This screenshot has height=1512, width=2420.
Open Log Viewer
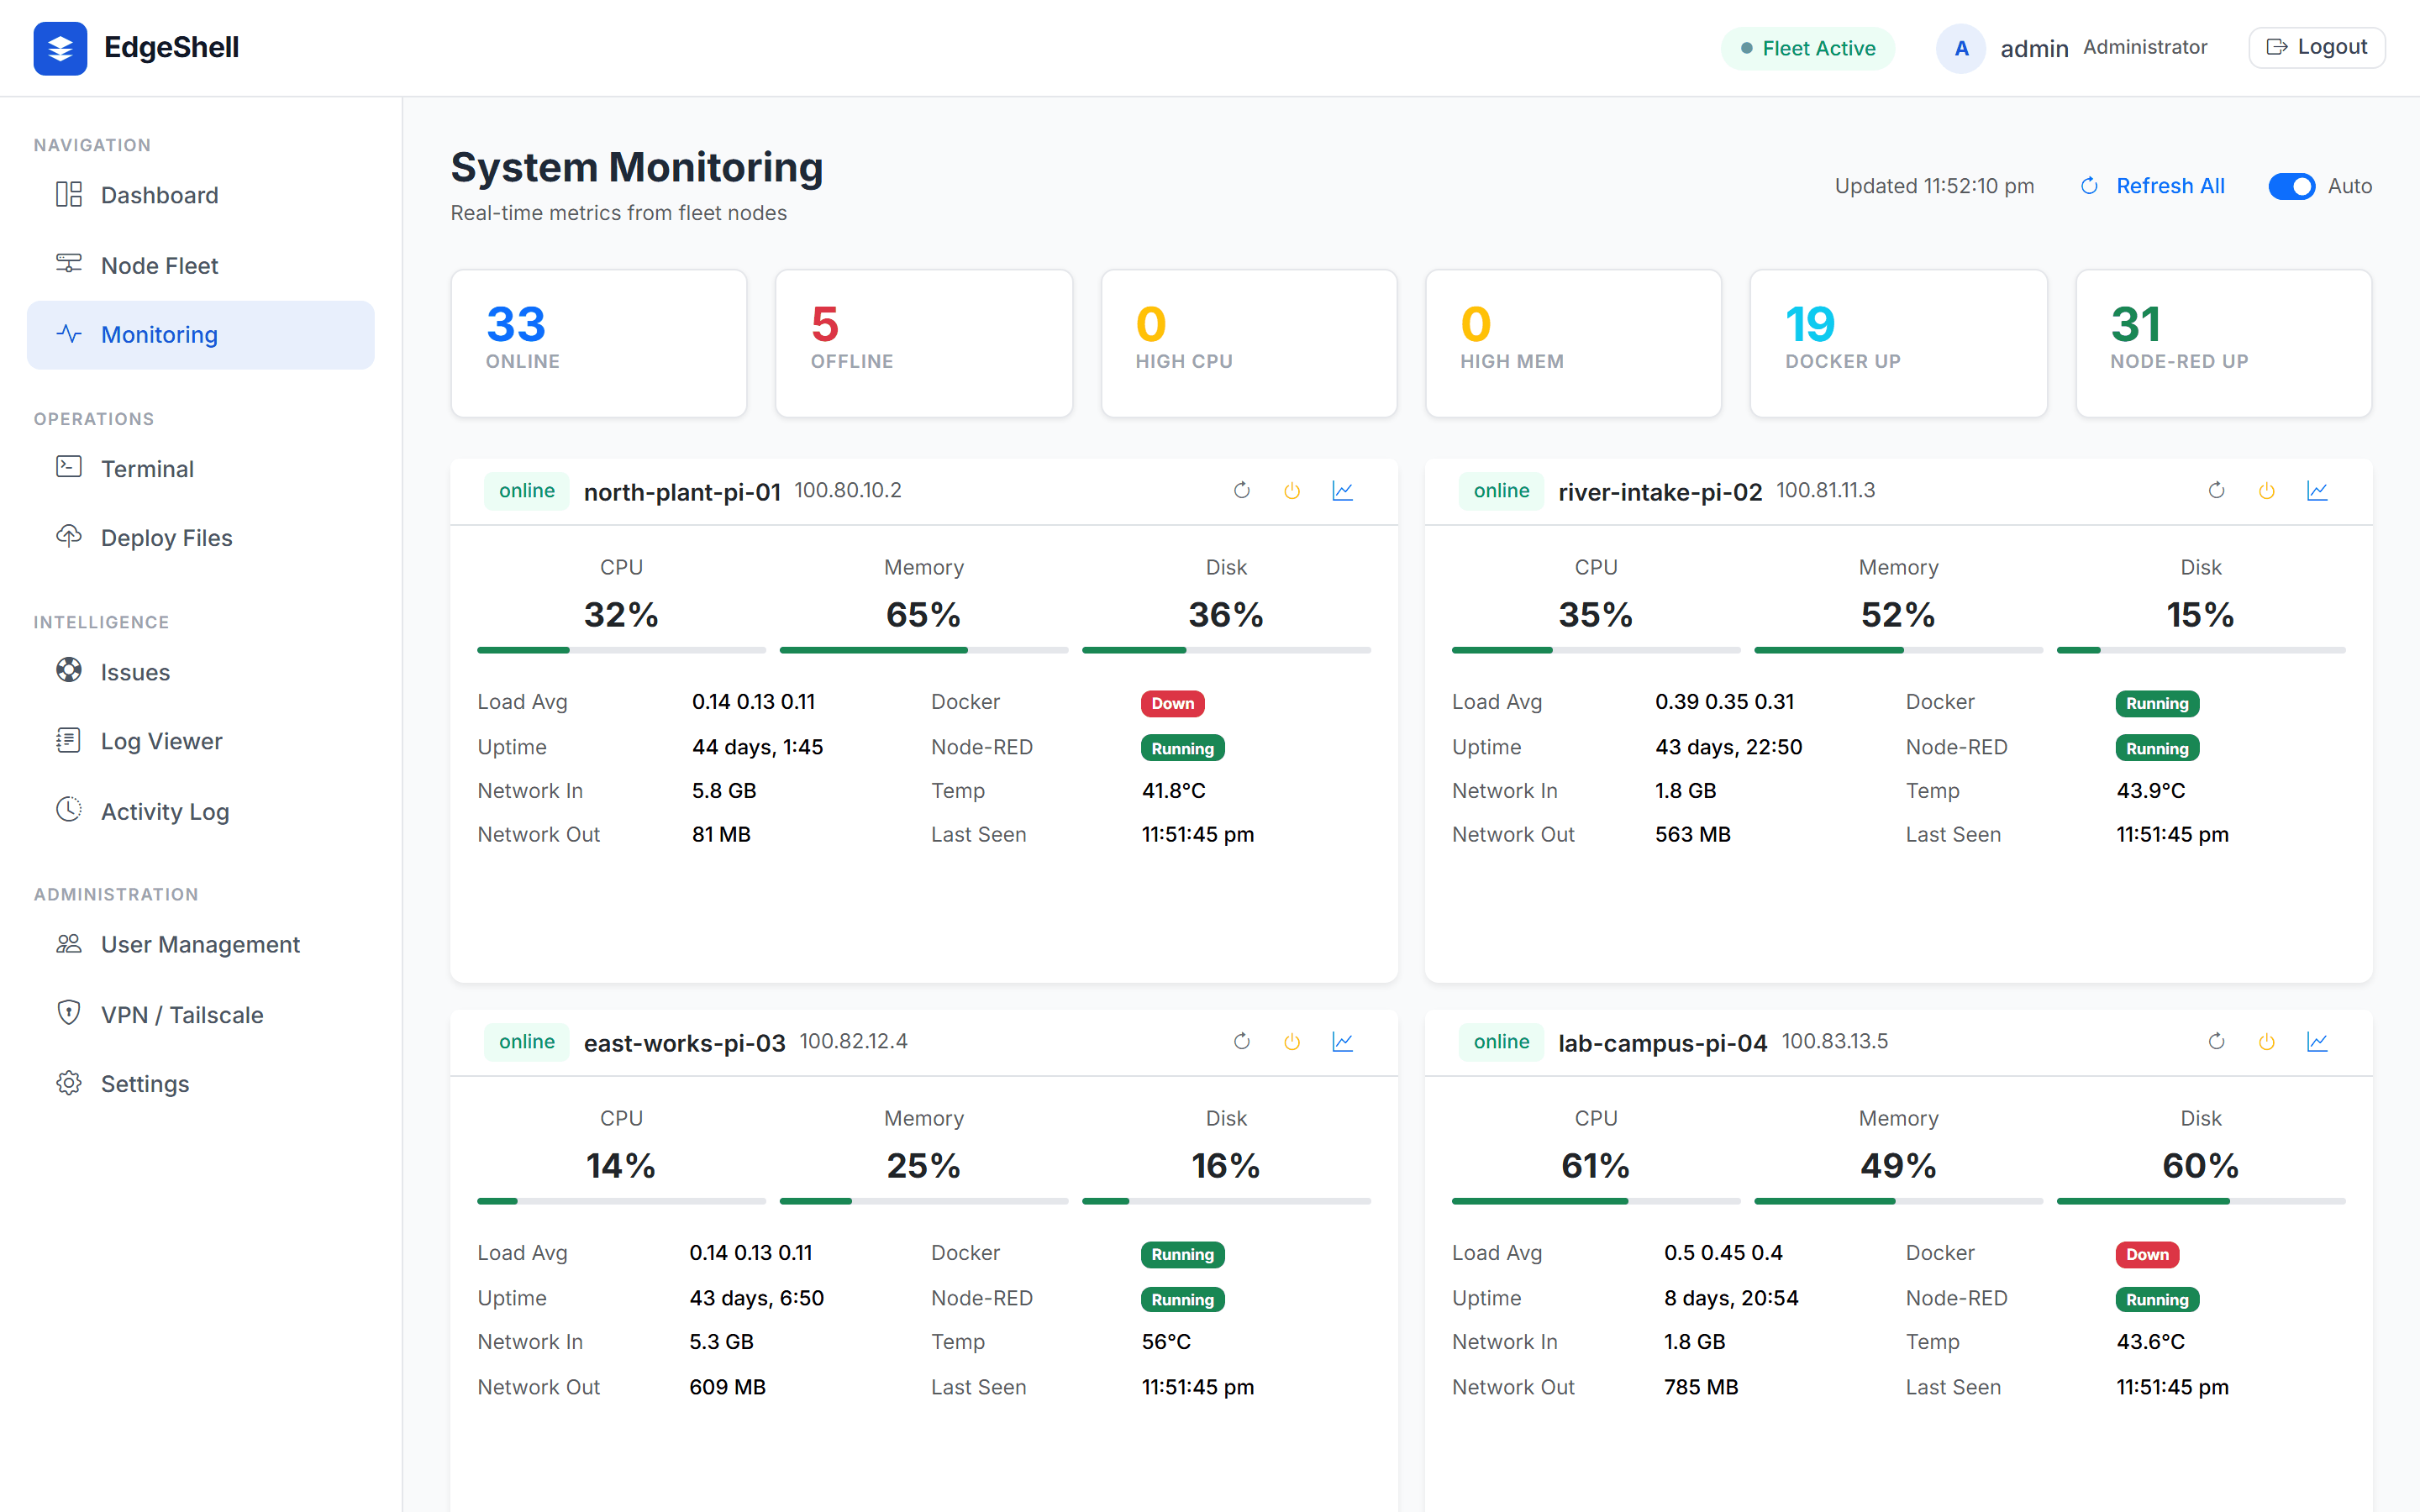[200, 741]
